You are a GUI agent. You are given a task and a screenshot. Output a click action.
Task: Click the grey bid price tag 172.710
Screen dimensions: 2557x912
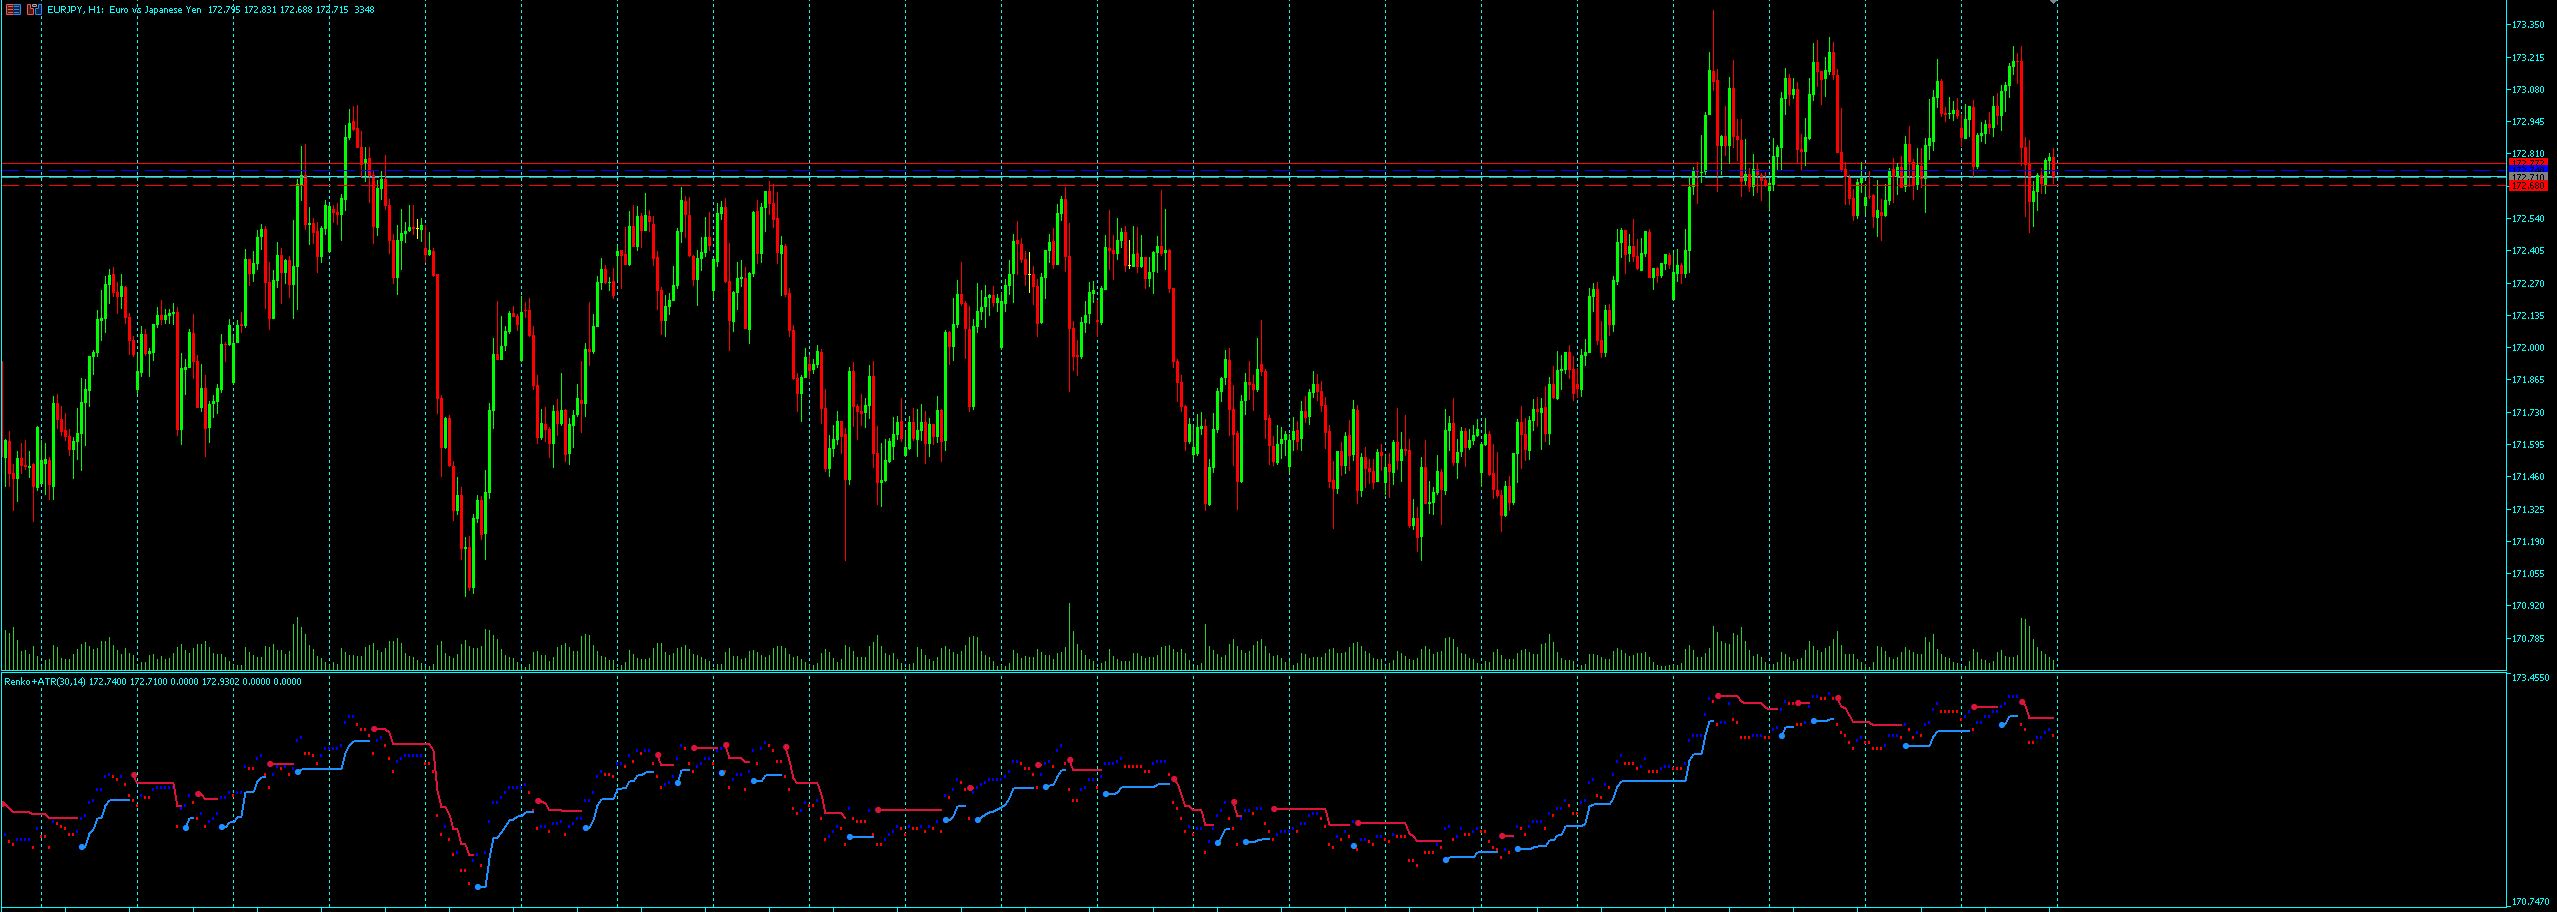pos(2527,177)
